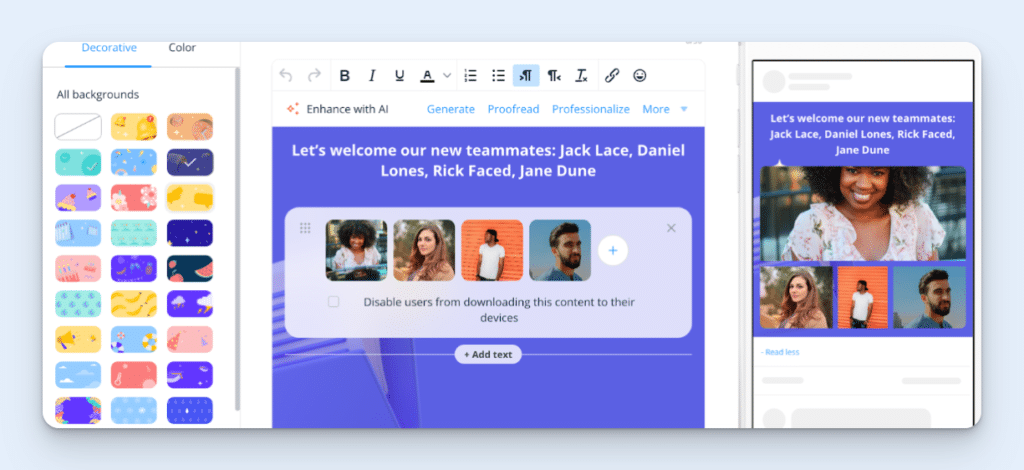This screenshot has height=470, width=1024.
Task: Click the Add text button
Action: click(x=488, y=354)
